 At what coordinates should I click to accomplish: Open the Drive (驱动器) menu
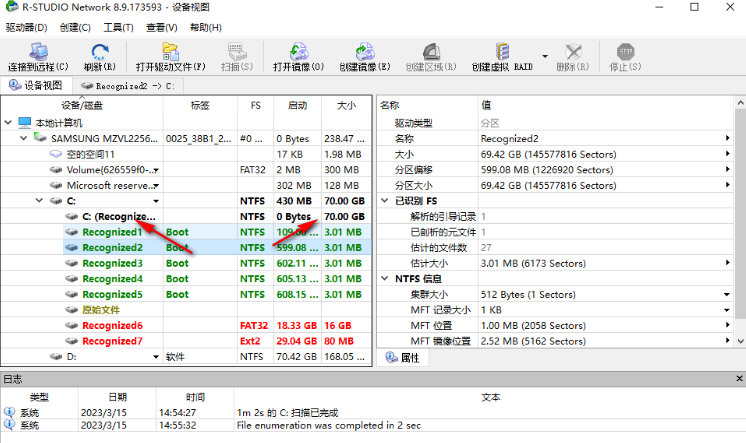[27, 28]
